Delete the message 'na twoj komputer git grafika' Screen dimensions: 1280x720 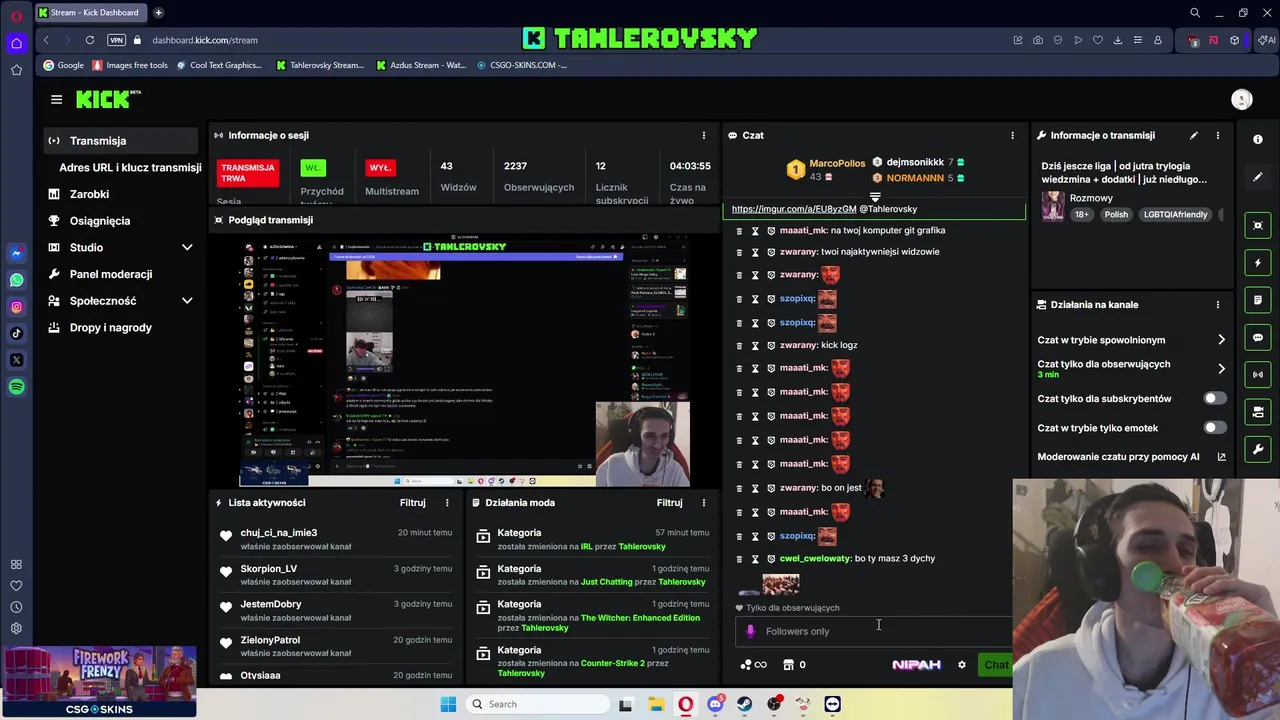coord(739,230)
